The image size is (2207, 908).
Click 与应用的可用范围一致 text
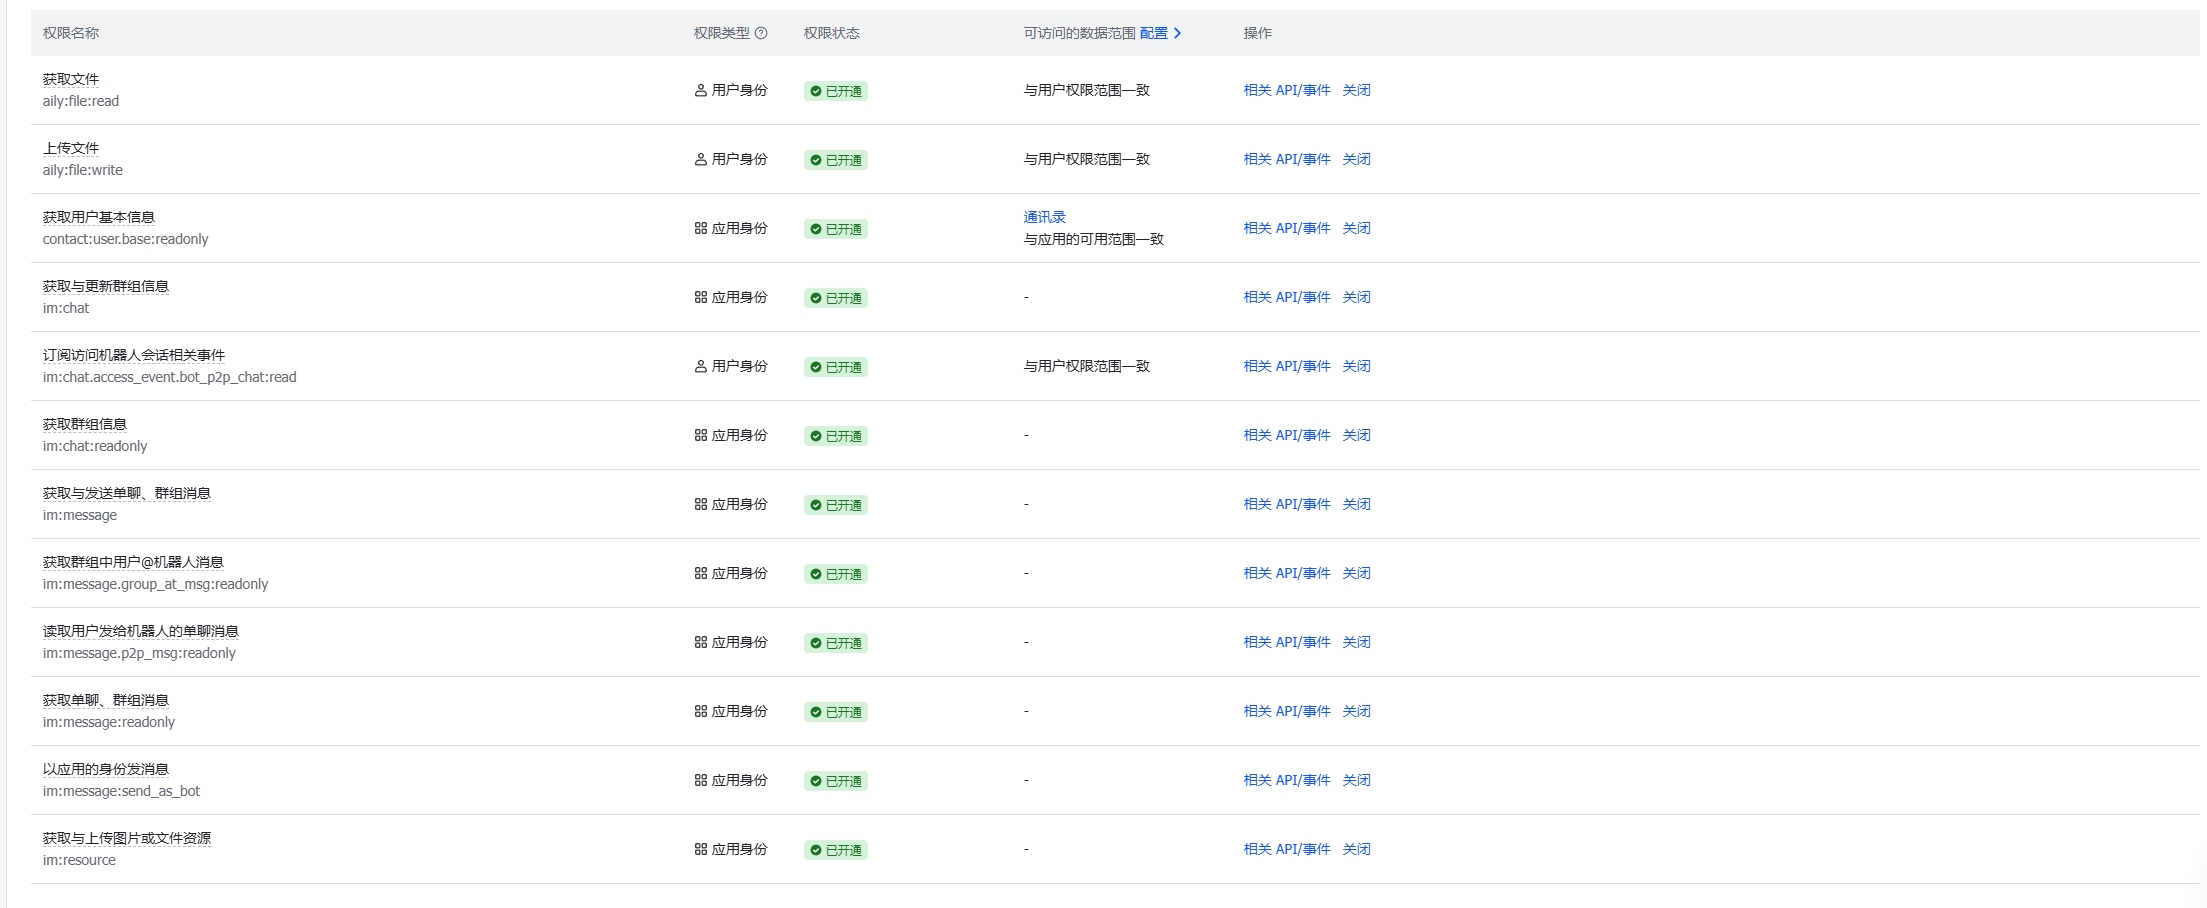(1094, 239)
